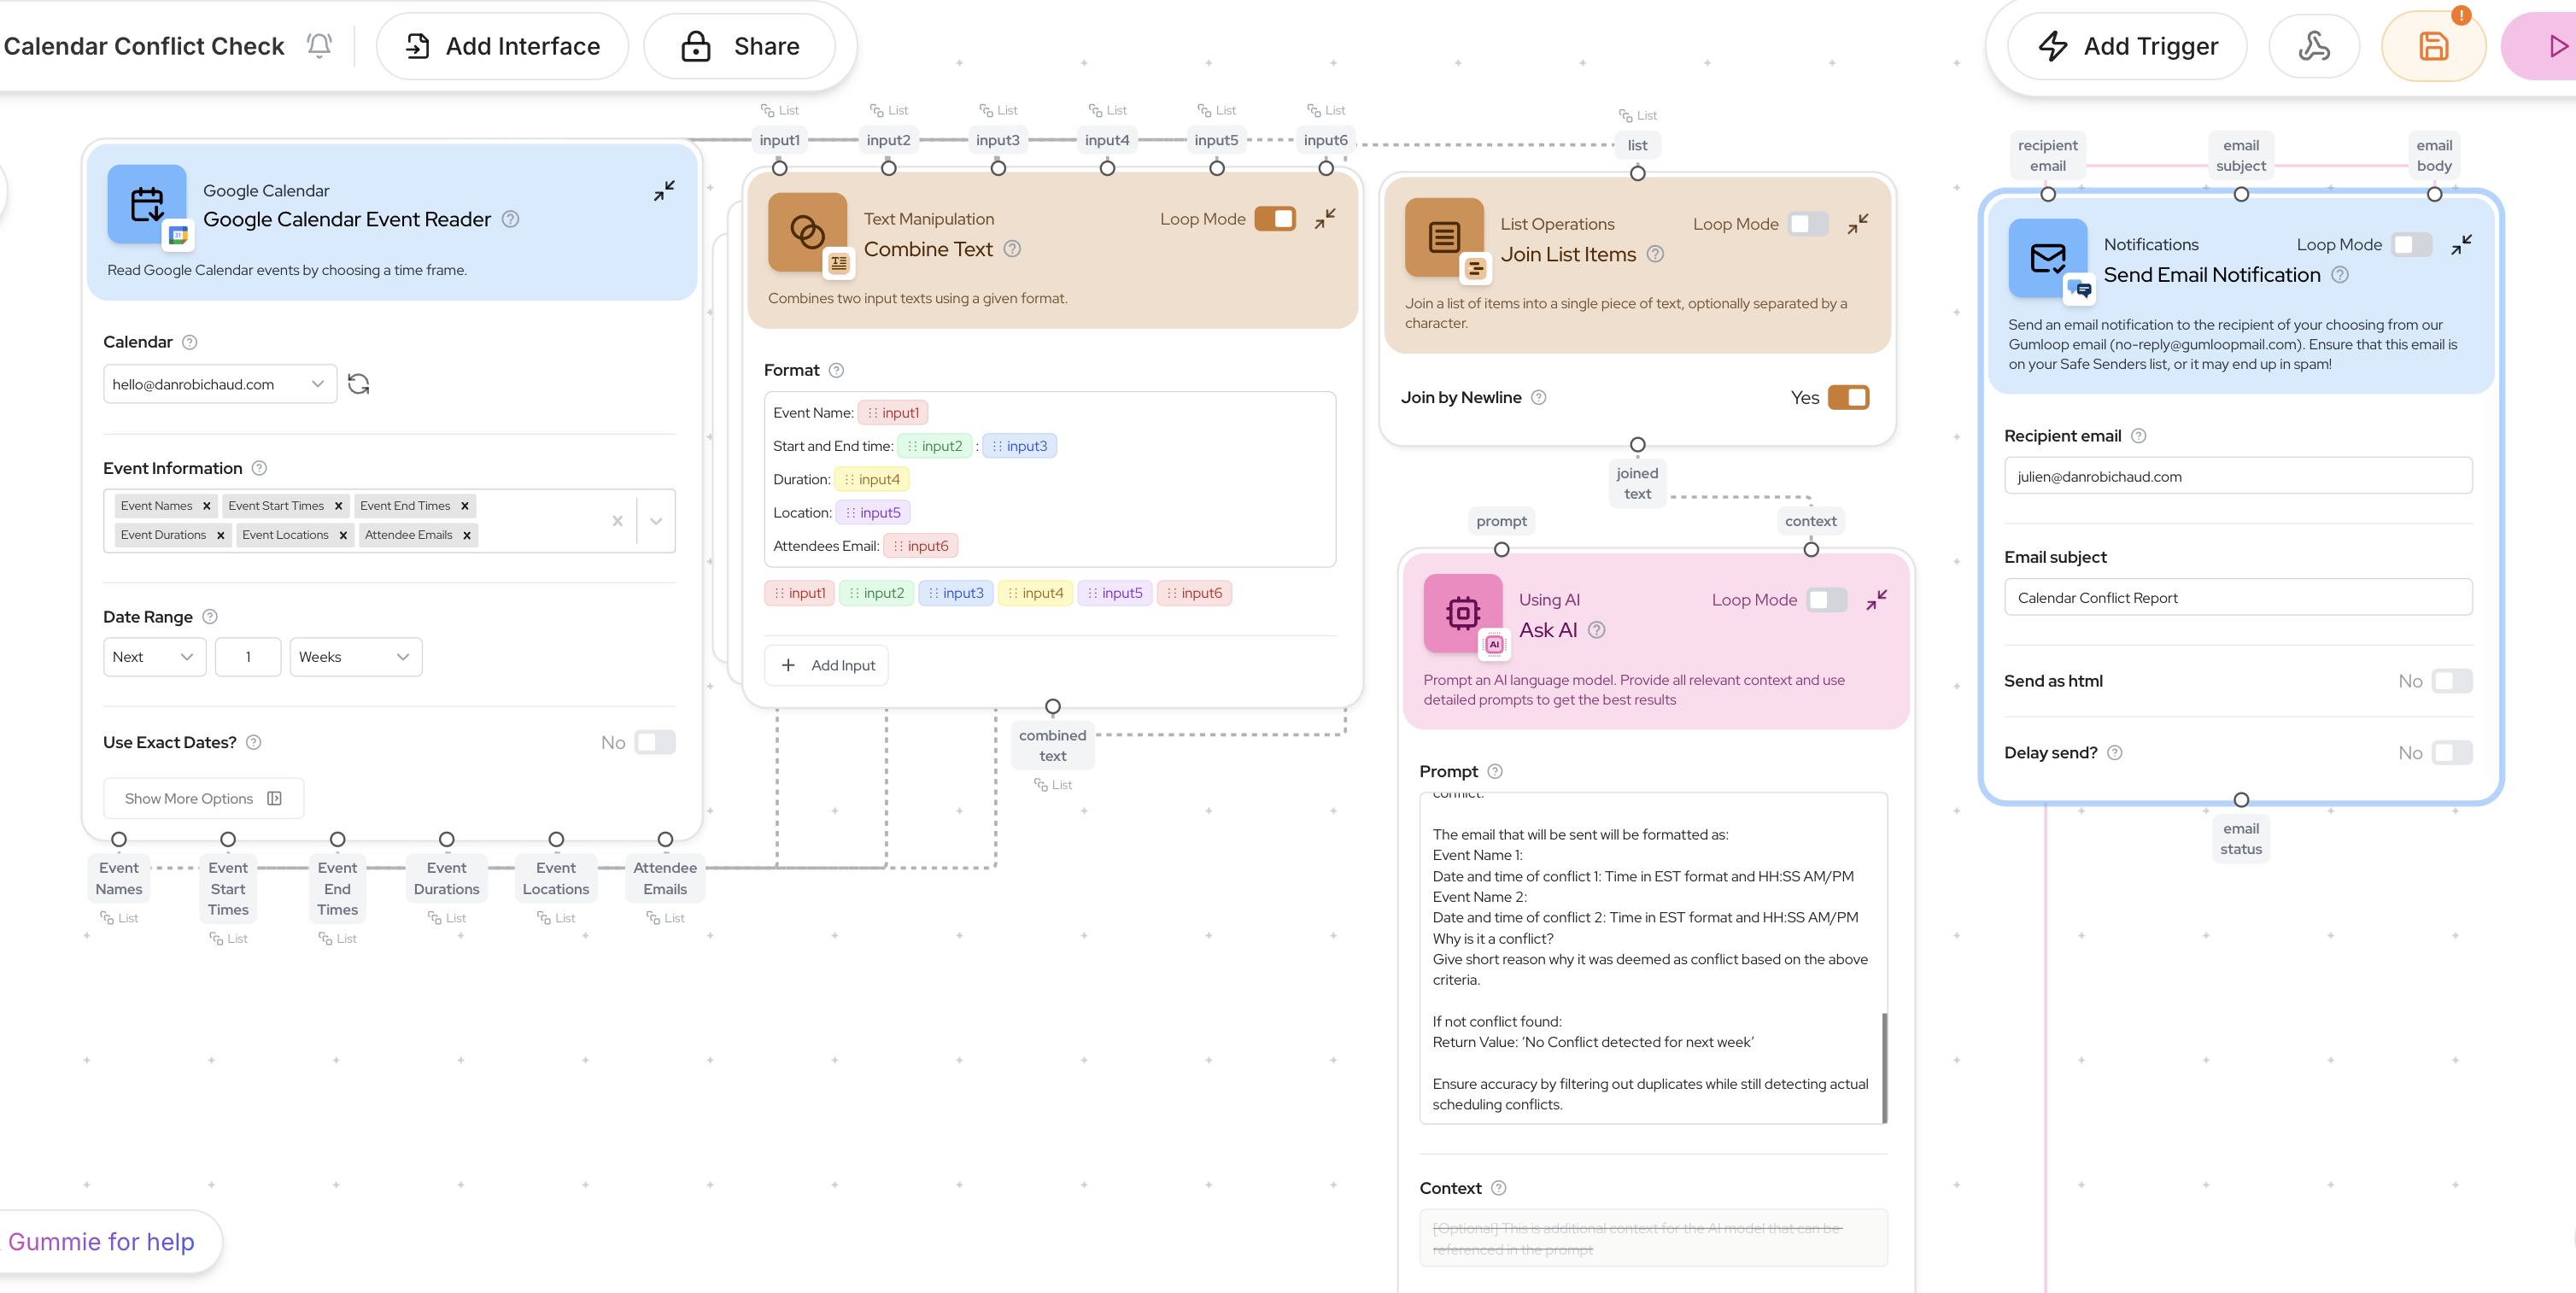Viewport: 2576px width, 1293px height.
Task: Open help for Send Email Notification title
Action: point(2340,275)
